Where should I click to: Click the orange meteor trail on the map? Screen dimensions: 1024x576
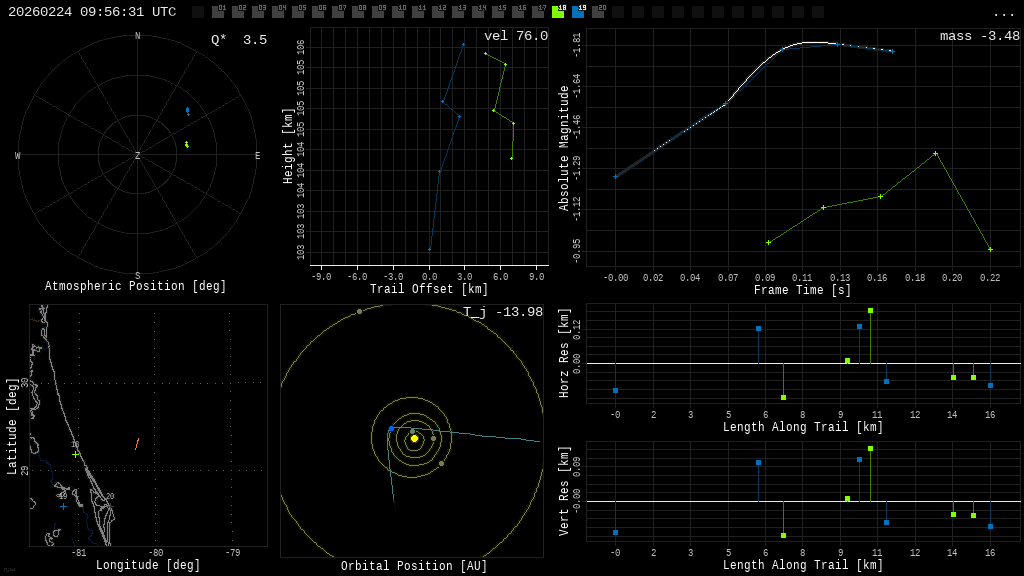[137, 444]
